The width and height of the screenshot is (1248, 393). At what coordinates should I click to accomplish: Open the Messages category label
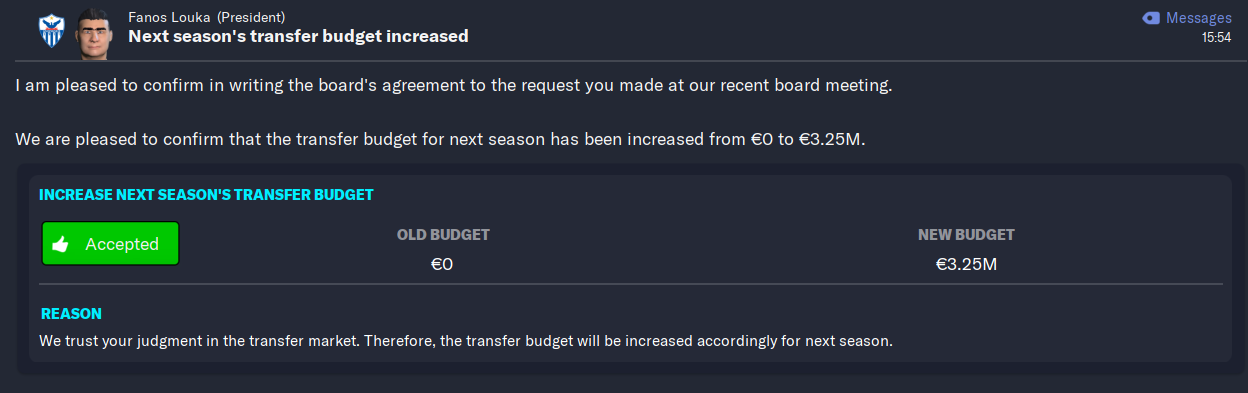(1198, 18)
